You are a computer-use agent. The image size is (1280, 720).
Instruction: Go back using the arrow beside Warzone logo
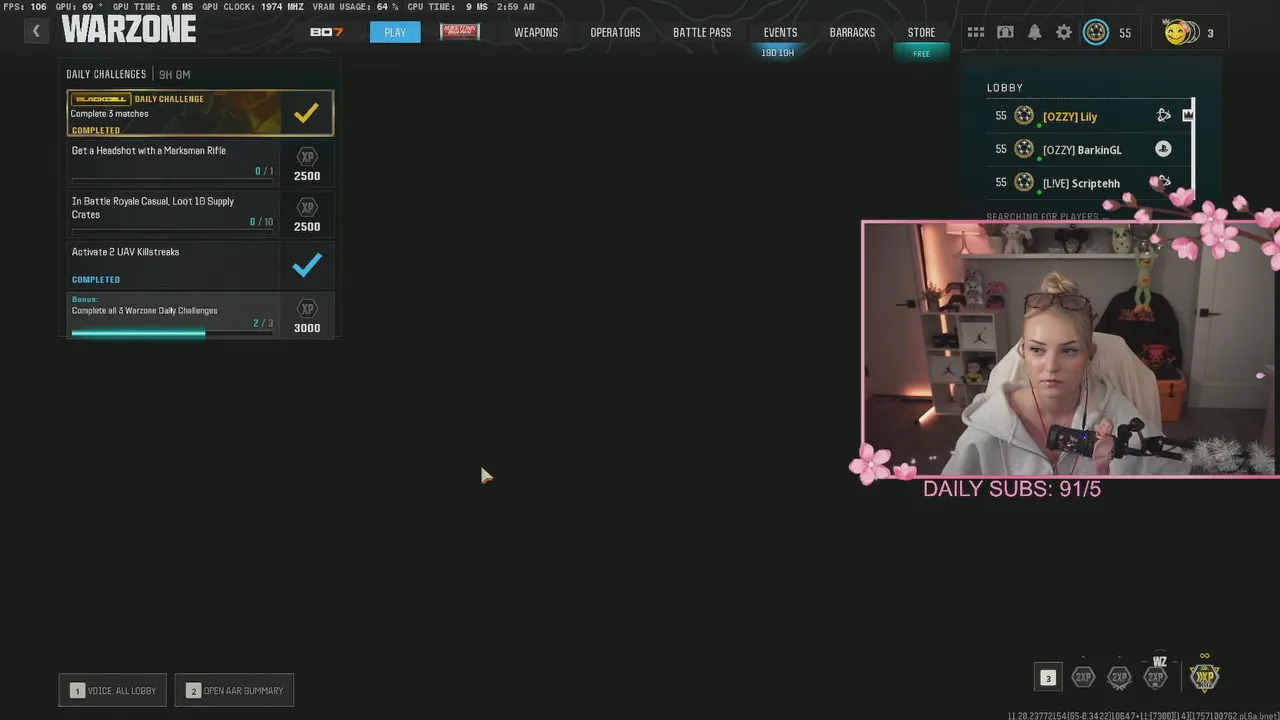pyautogui.click(x=36, y=31)
